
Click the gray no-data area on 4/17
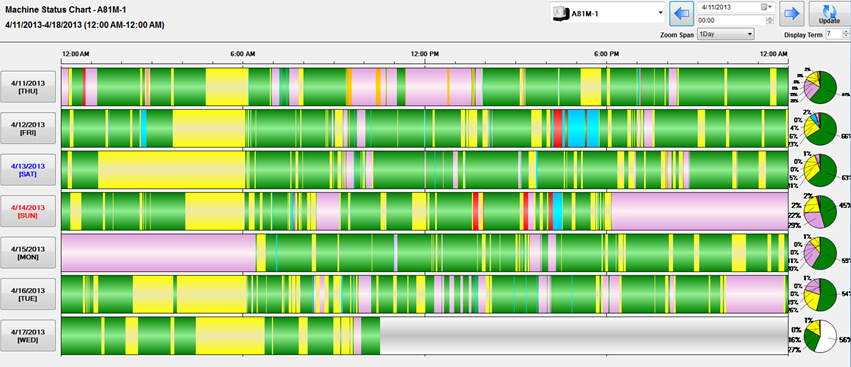(583, 335)
